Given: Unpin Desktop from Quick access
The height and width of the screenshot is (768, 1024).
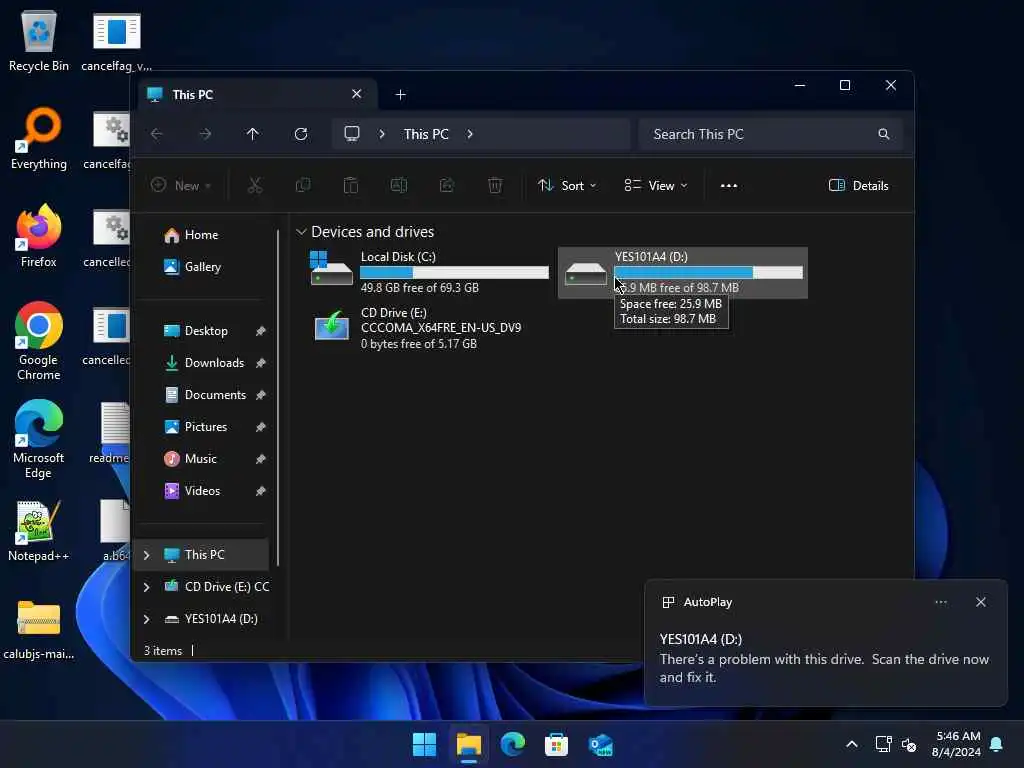Looking at the screenshot, I should [x=261, y=331].
